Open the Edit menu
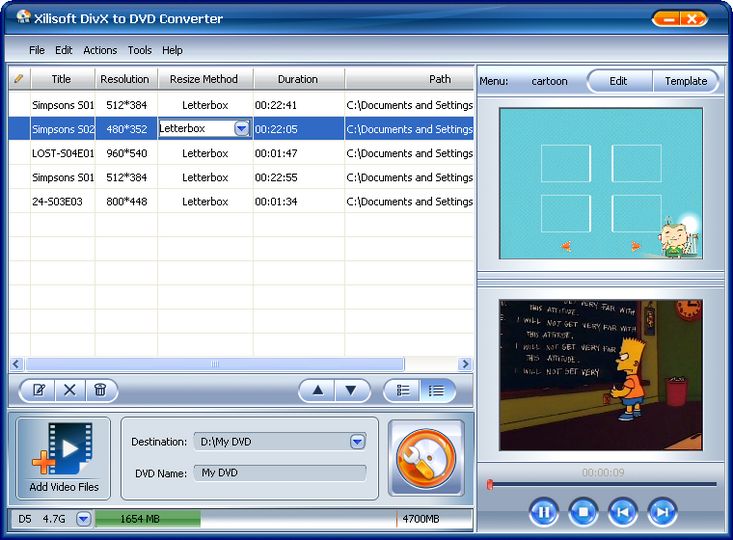The width and height of the screenshot is (733, 540). pos(64,50)
